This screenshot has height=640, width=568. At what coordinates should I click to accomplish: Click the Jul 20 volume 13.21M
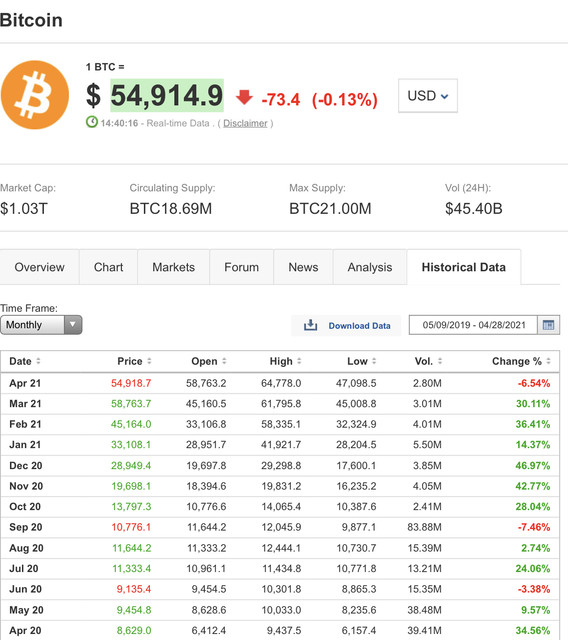[424, 569]
